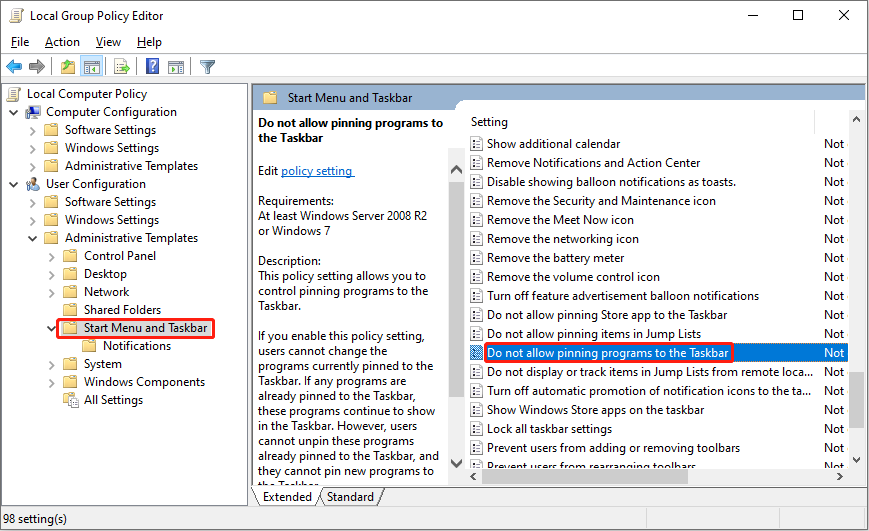Click folder icon in Start Menu and Taskbar header
869x531 pixels.
tap(270, 98)
